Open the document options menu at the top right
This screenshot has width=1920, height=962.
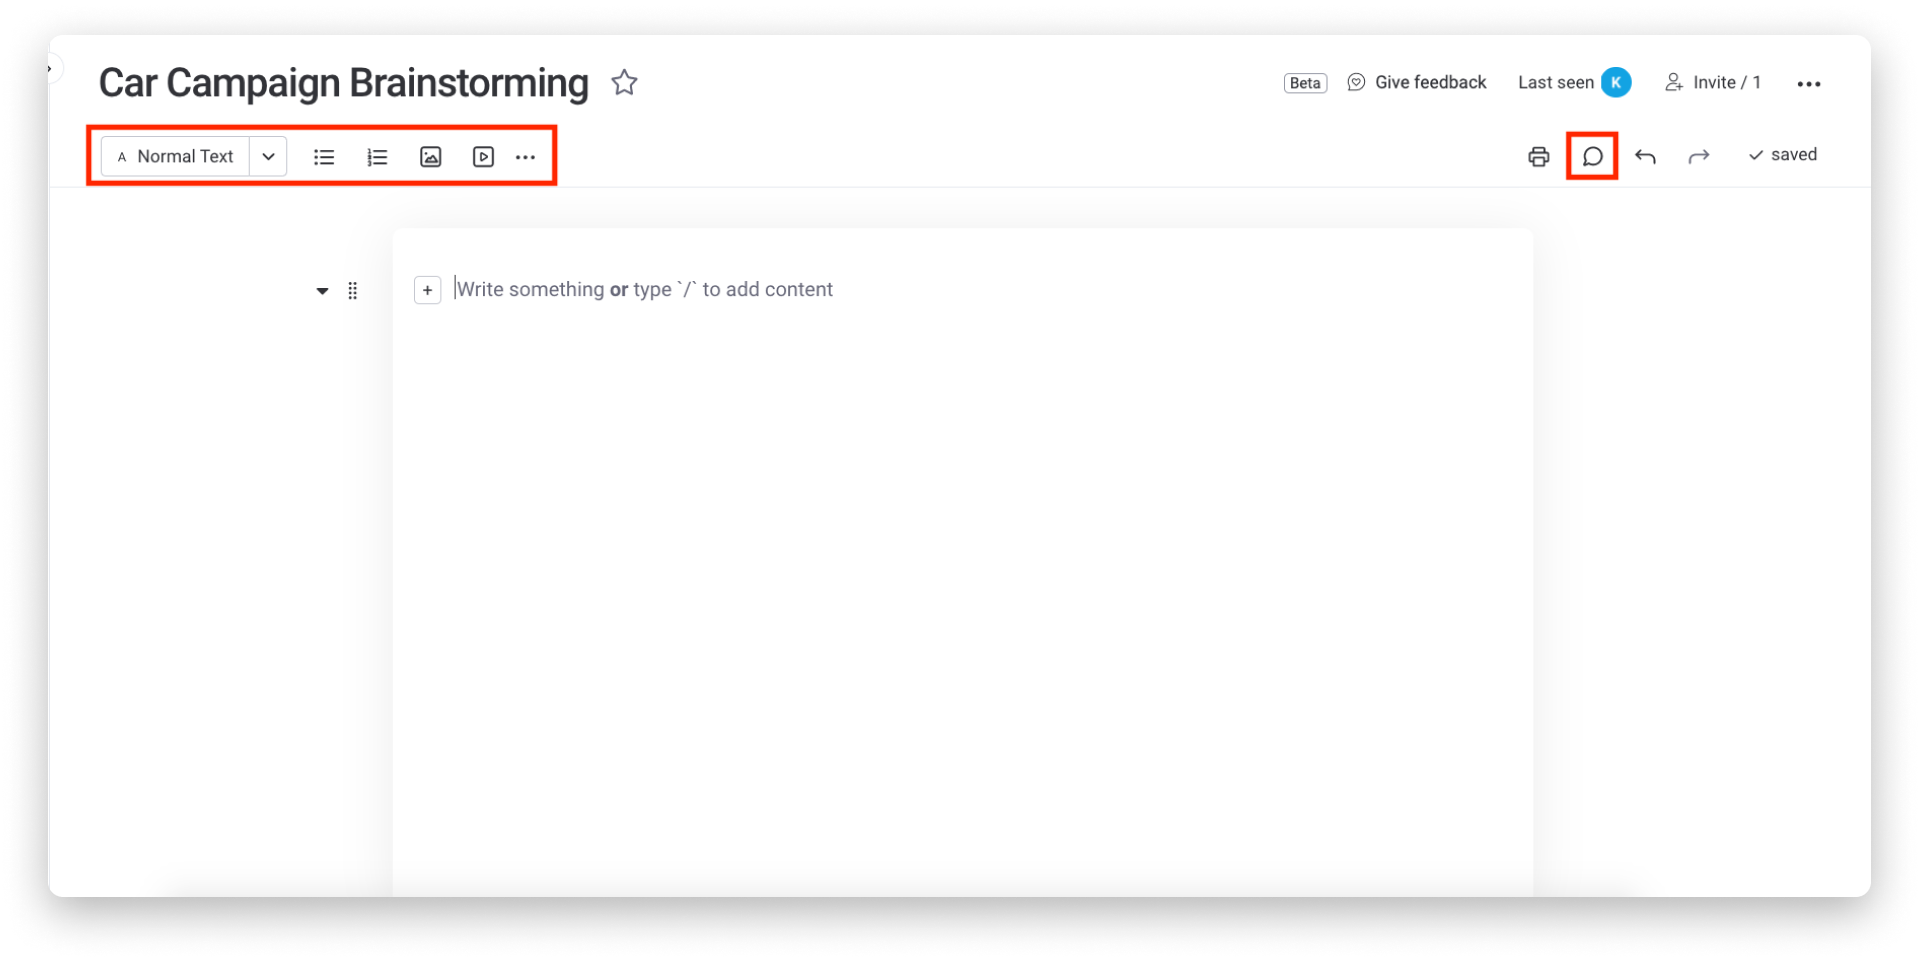(x=1808, y=84)
